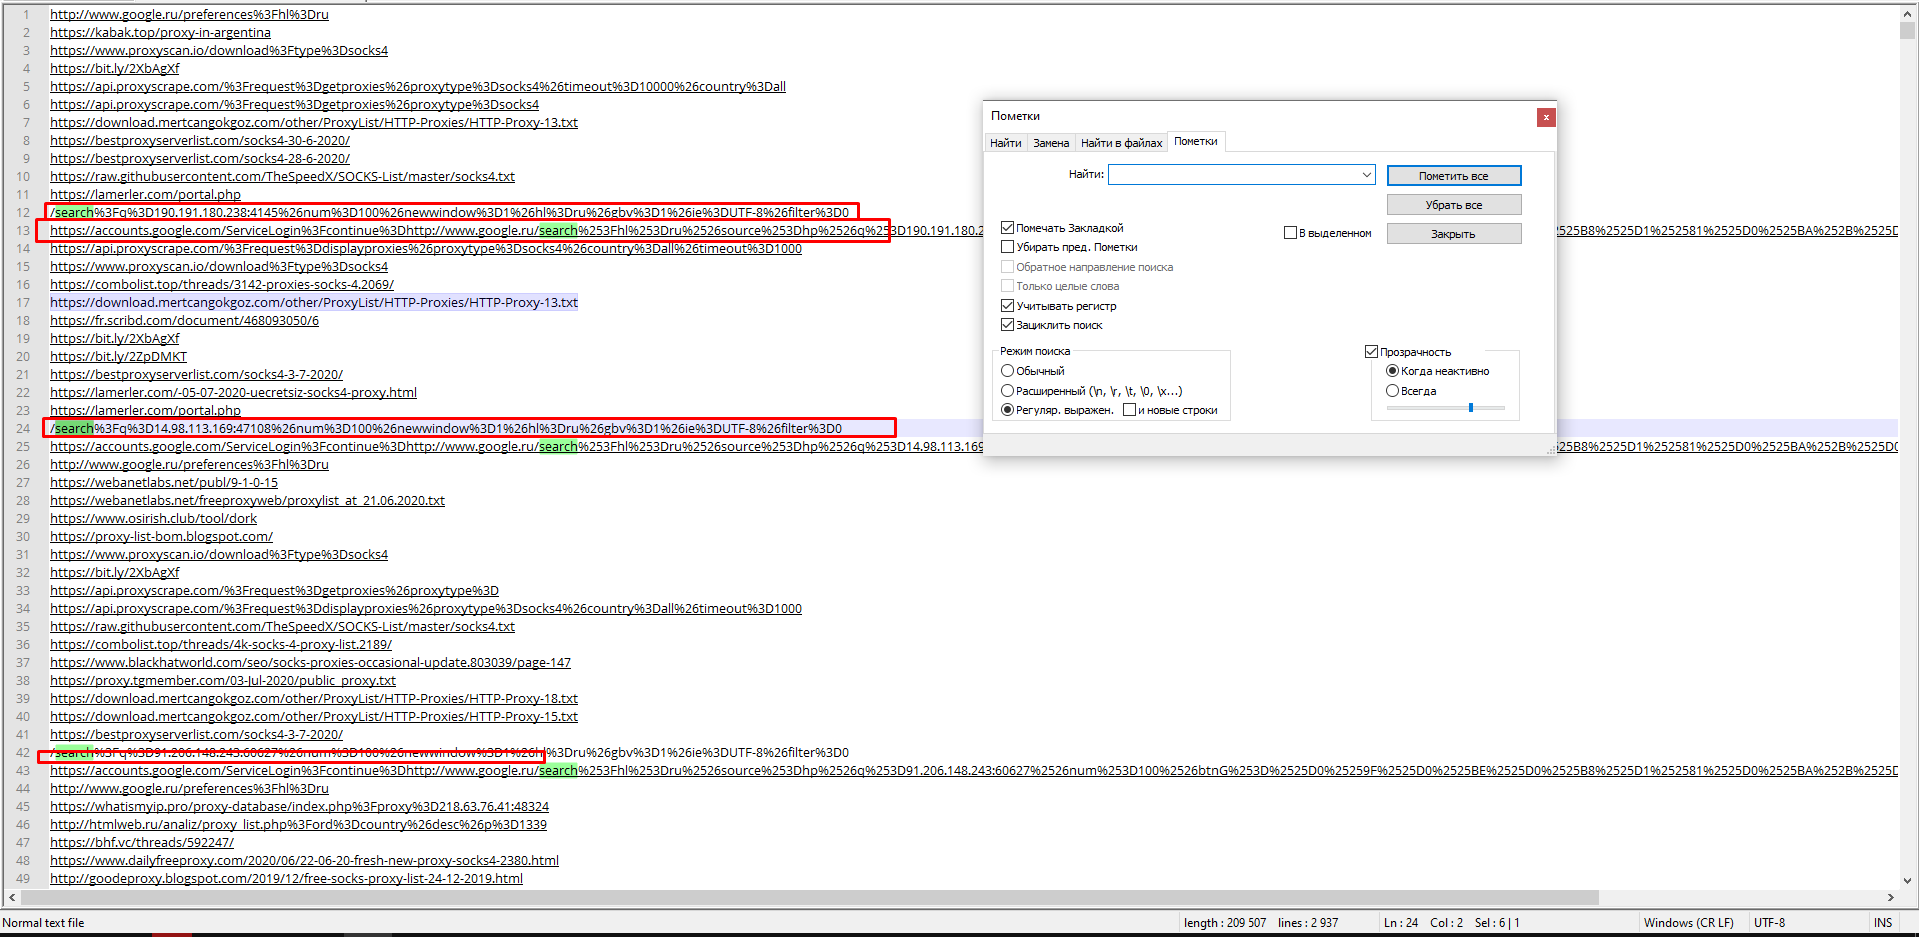This screenshot has height=937, width=1919.
Task: Click the Убрать все button
Action: pos(1453,205)
